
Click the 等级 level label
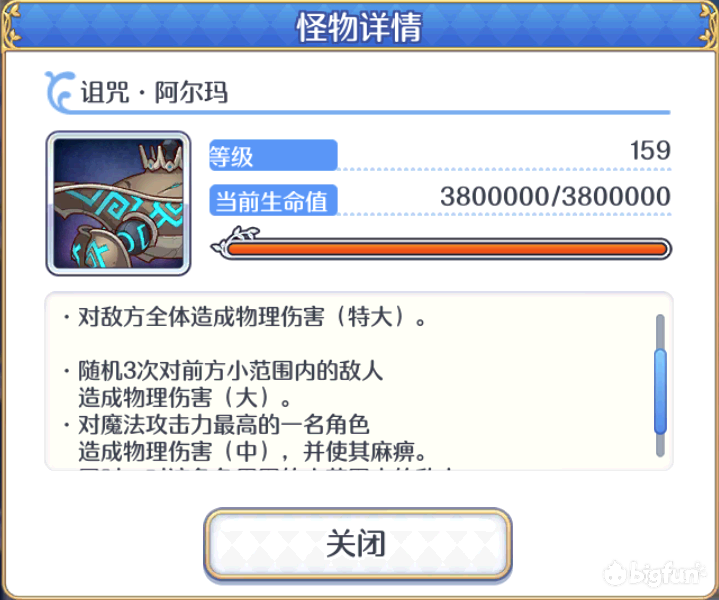[273, 156]
